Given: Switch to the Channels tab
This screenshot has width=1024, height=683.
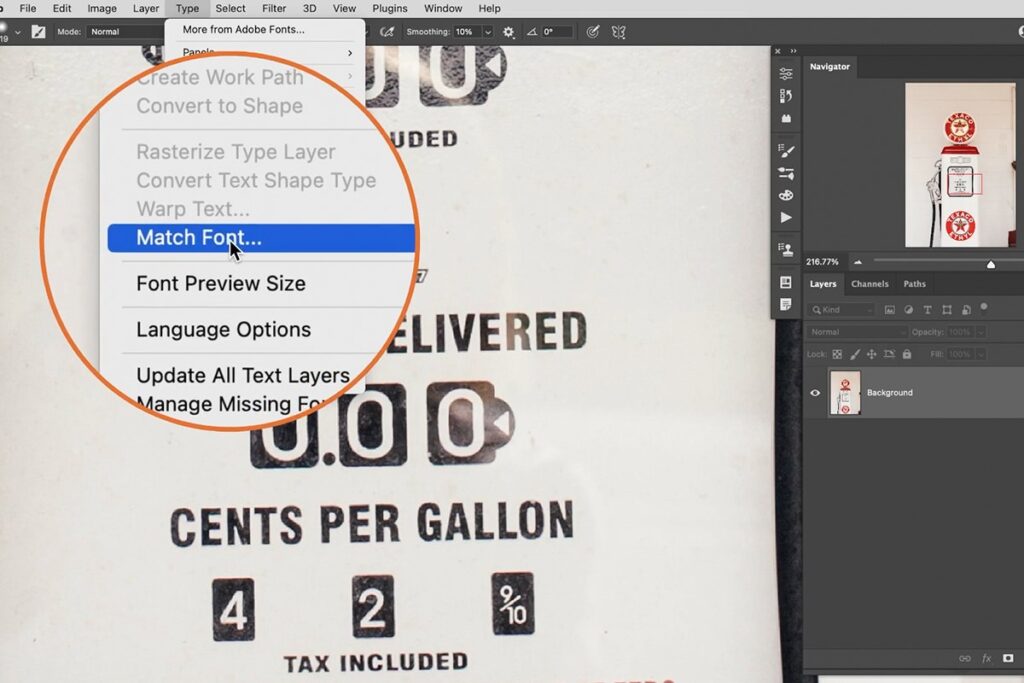Looking at the screenshot, I should [869, 284].
